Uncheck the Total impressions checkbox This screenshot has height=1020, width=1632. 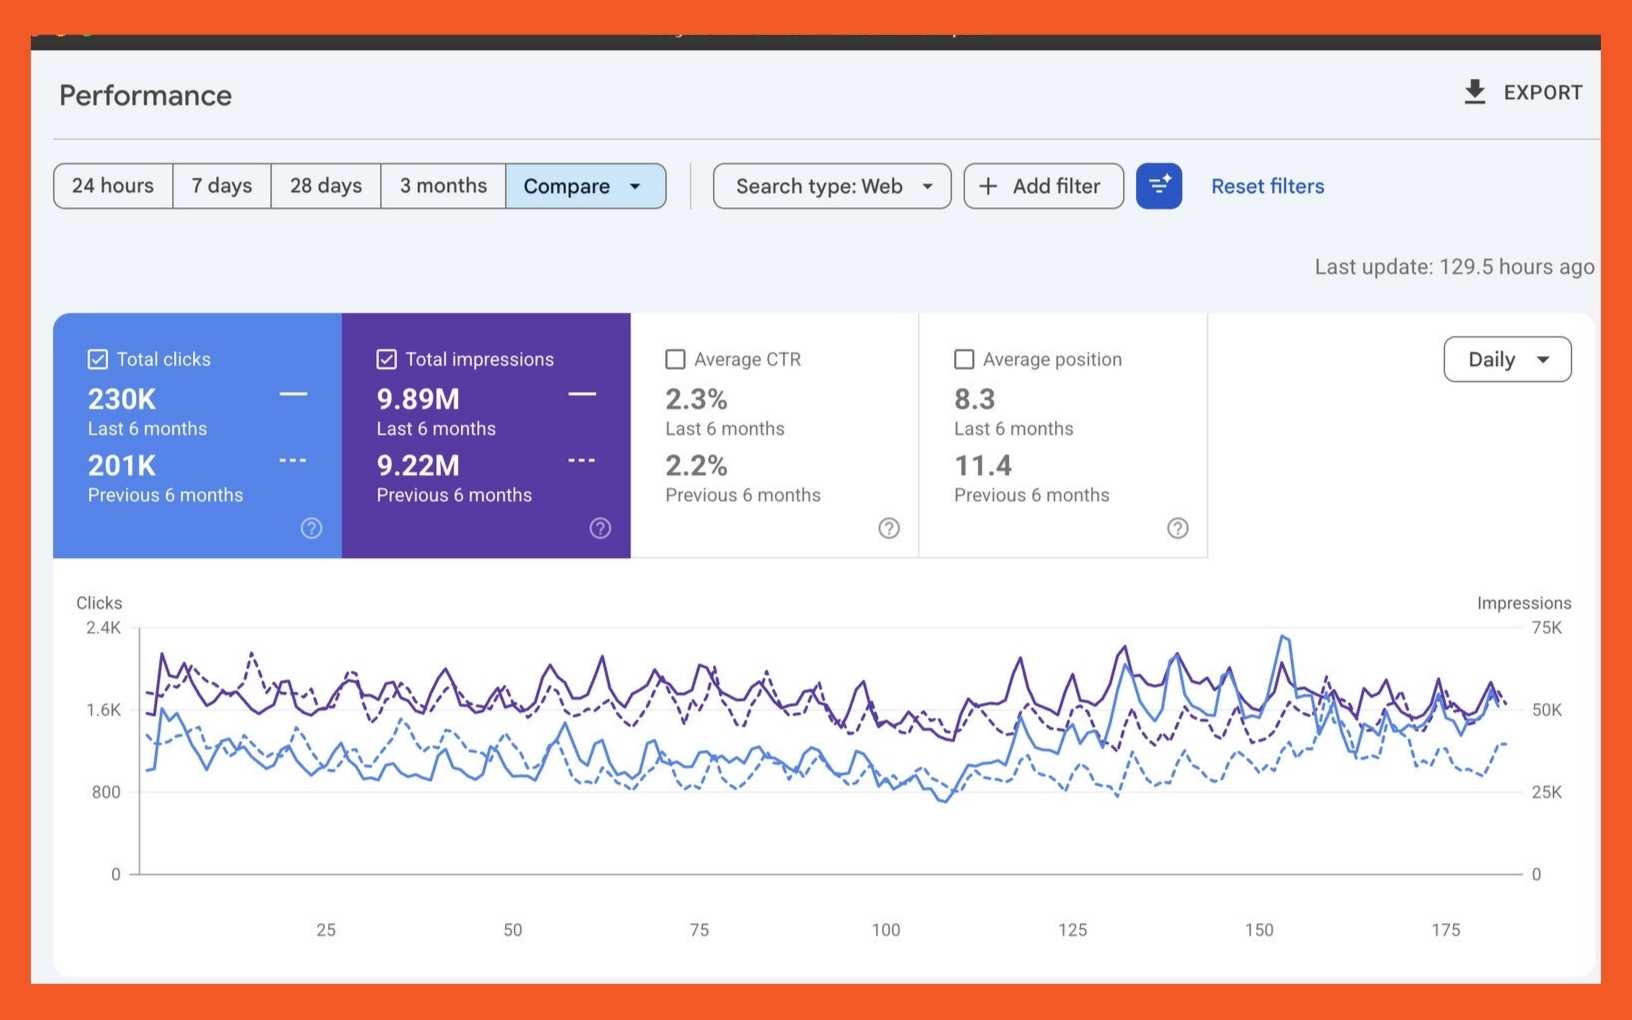tap(387, 359)
